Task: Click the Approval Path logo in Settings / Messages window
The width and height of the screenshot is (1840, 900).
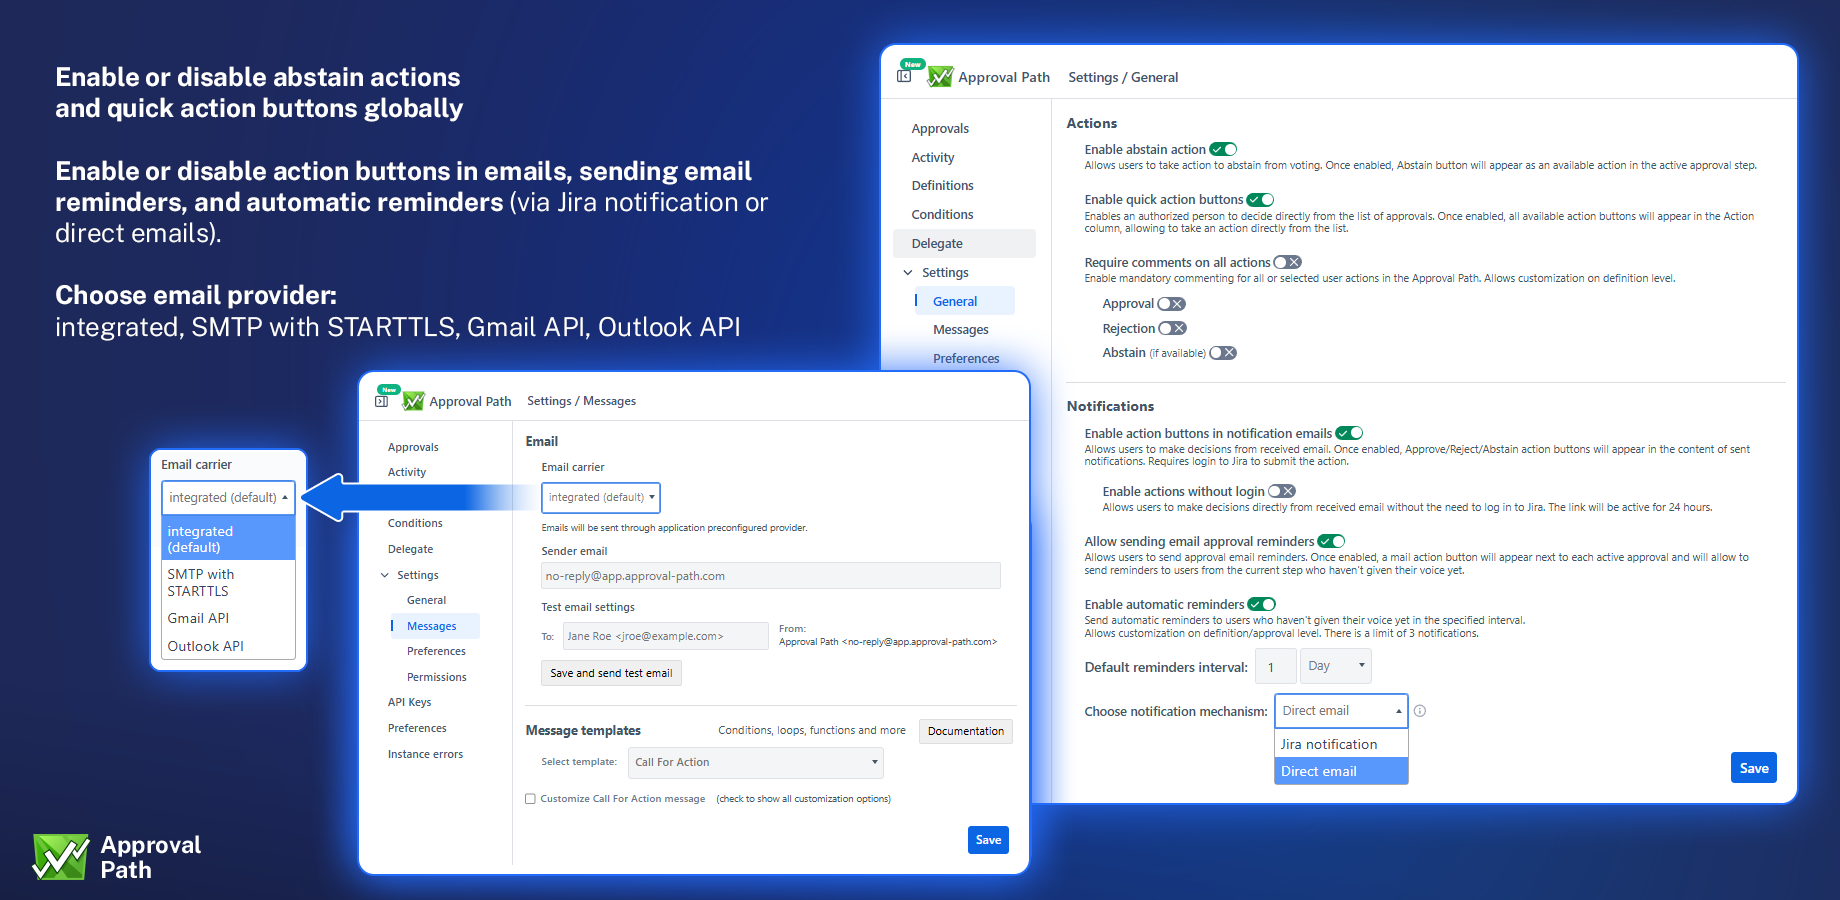Action: (413, 401)
